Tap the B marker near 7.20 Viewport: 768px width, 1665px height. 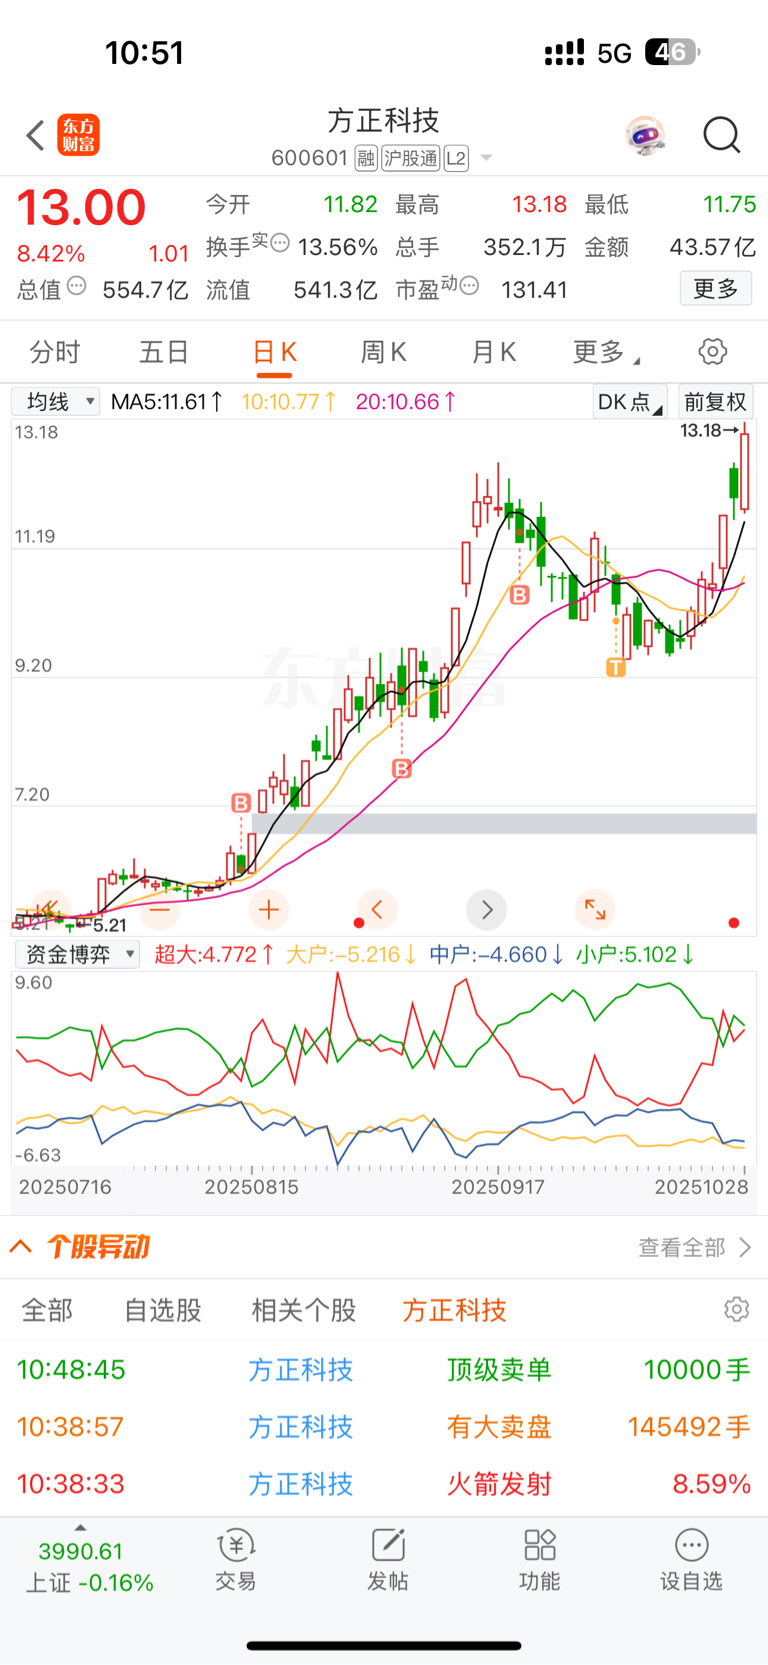(241, 803)
